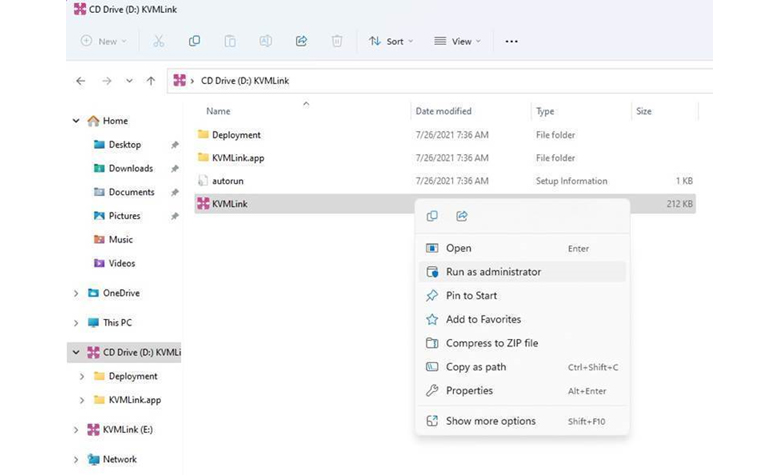780x476 pixels.
Task: Open the See more (three dots) menu
Action: (x=511, y=41)
